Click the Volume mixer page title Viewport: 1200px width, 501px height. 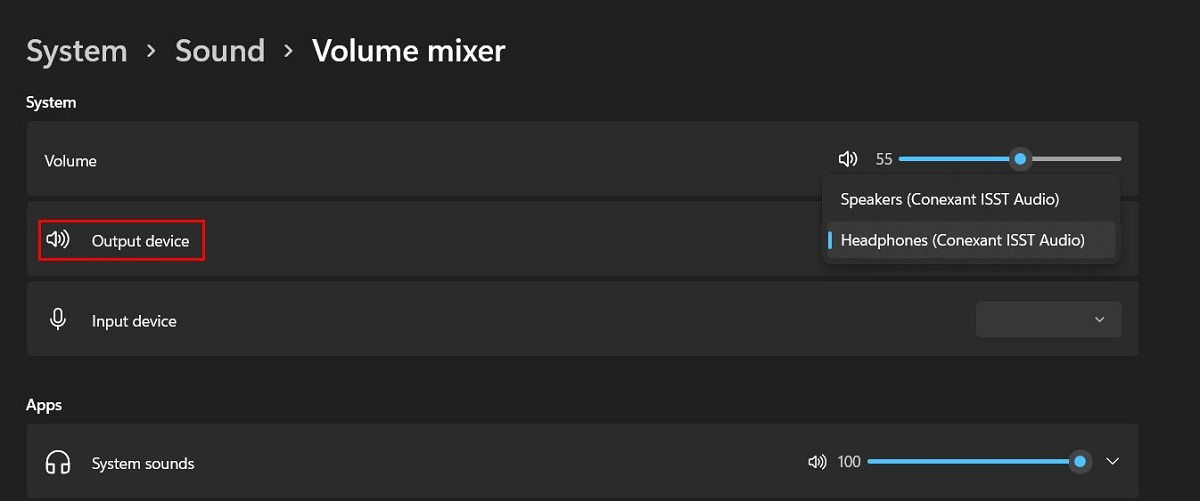click(409, 51)
